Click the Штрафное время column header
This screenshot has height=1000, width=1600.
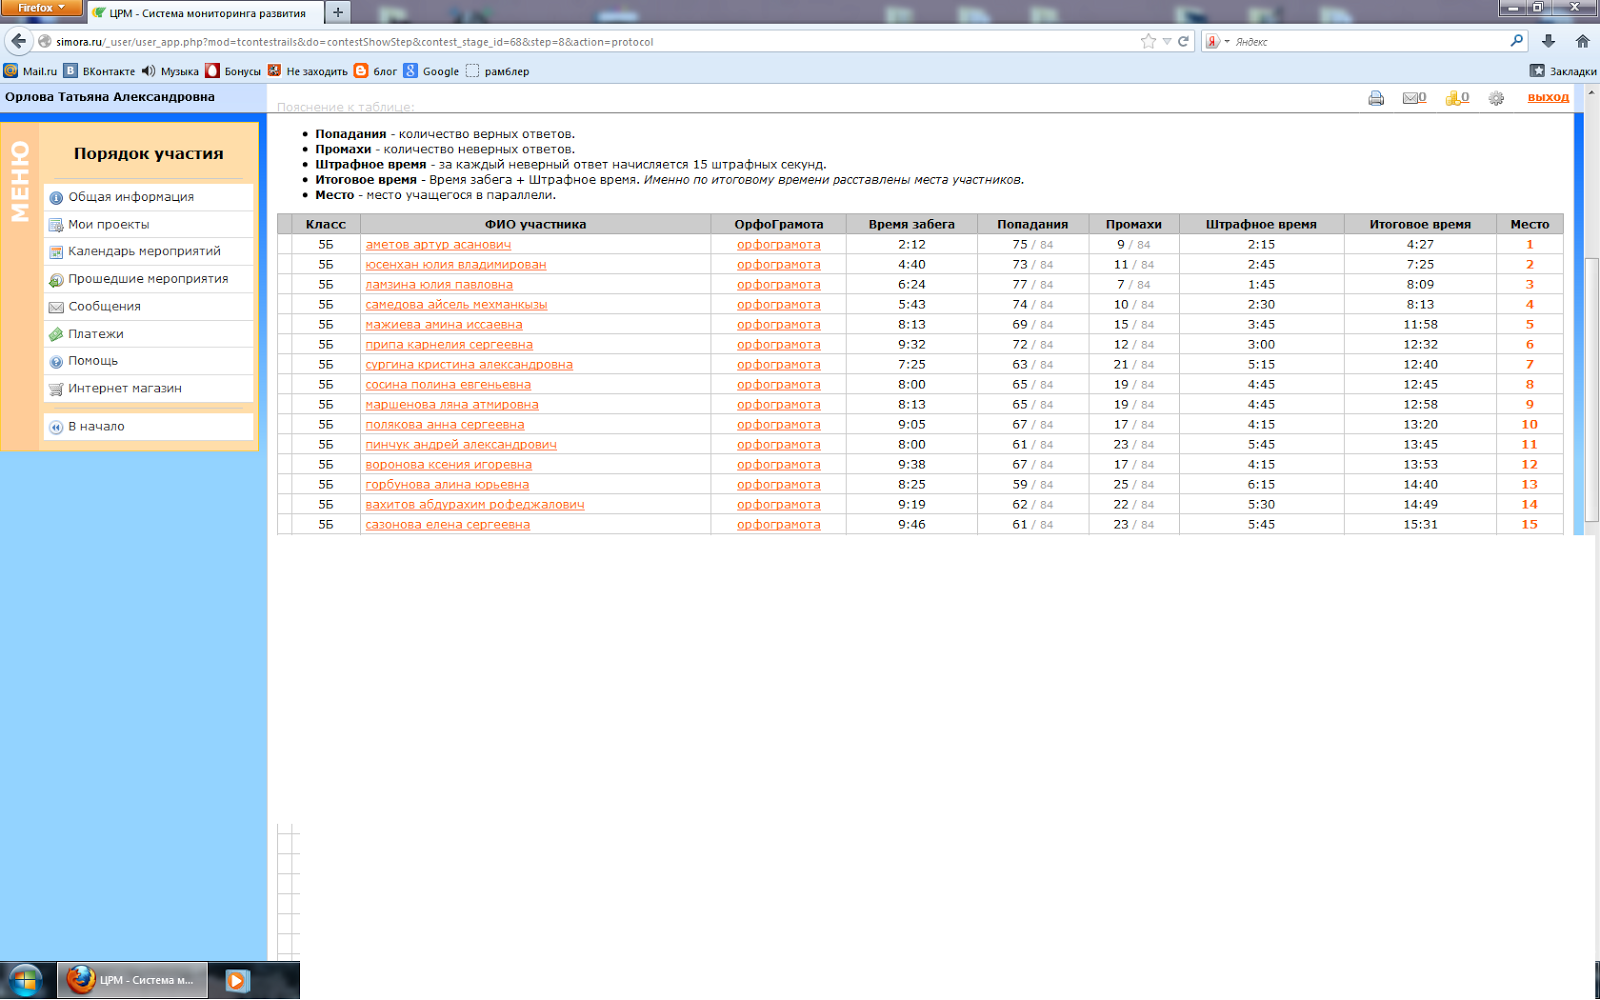click(1261, 224)
